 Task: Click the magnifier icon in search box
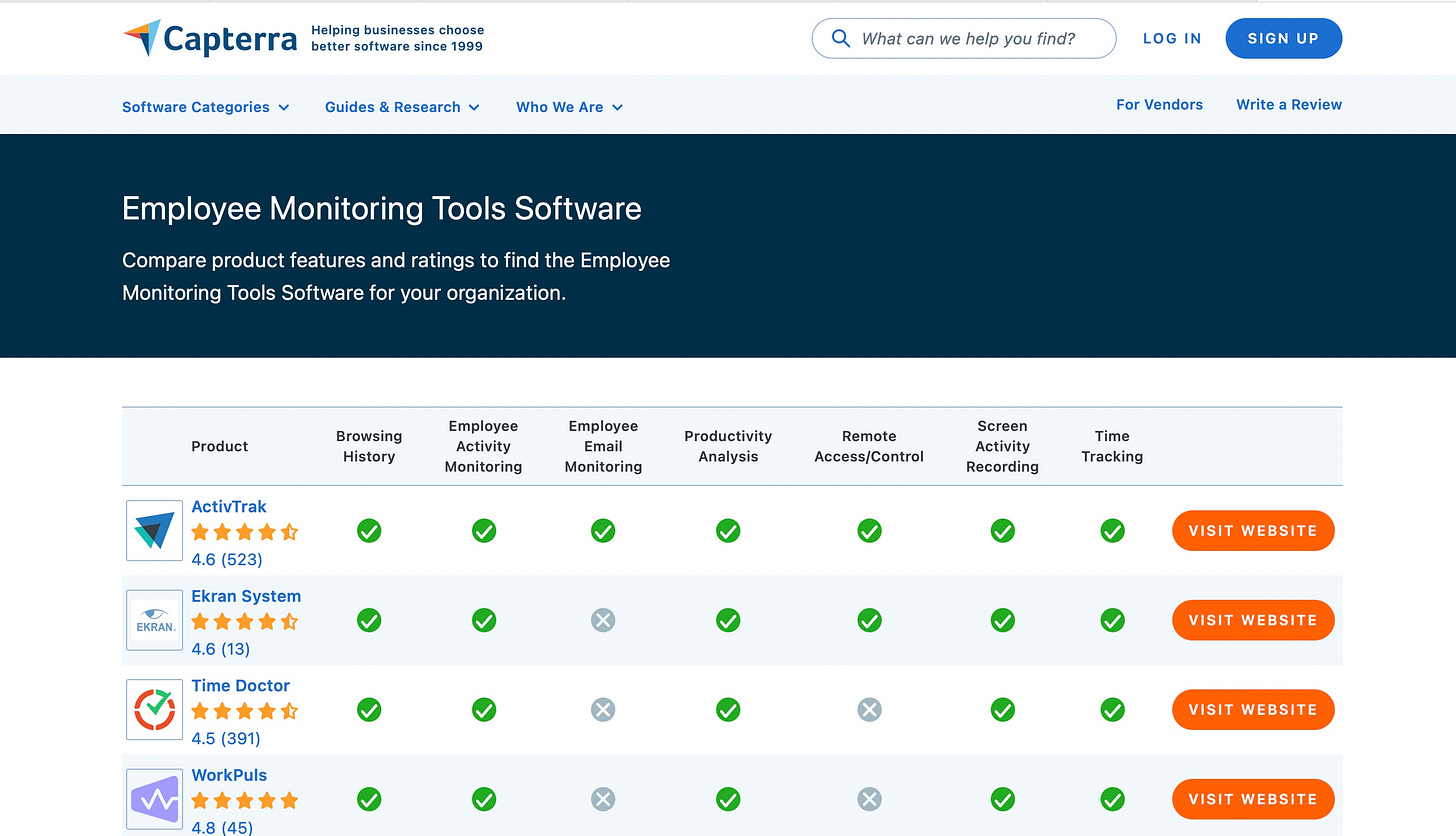(842, 39)
